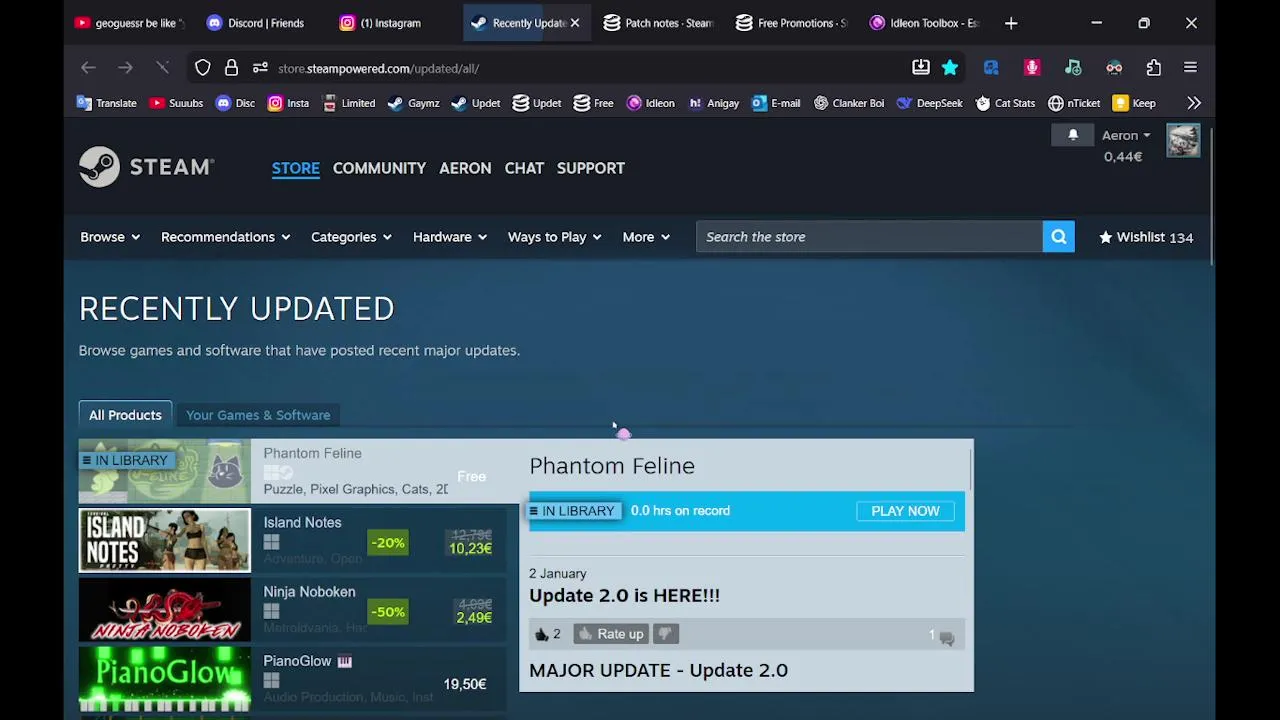Click the thumbs-up icon on Update 2.0
This screenshot has height=720, width=1280.
coord(542,634)
